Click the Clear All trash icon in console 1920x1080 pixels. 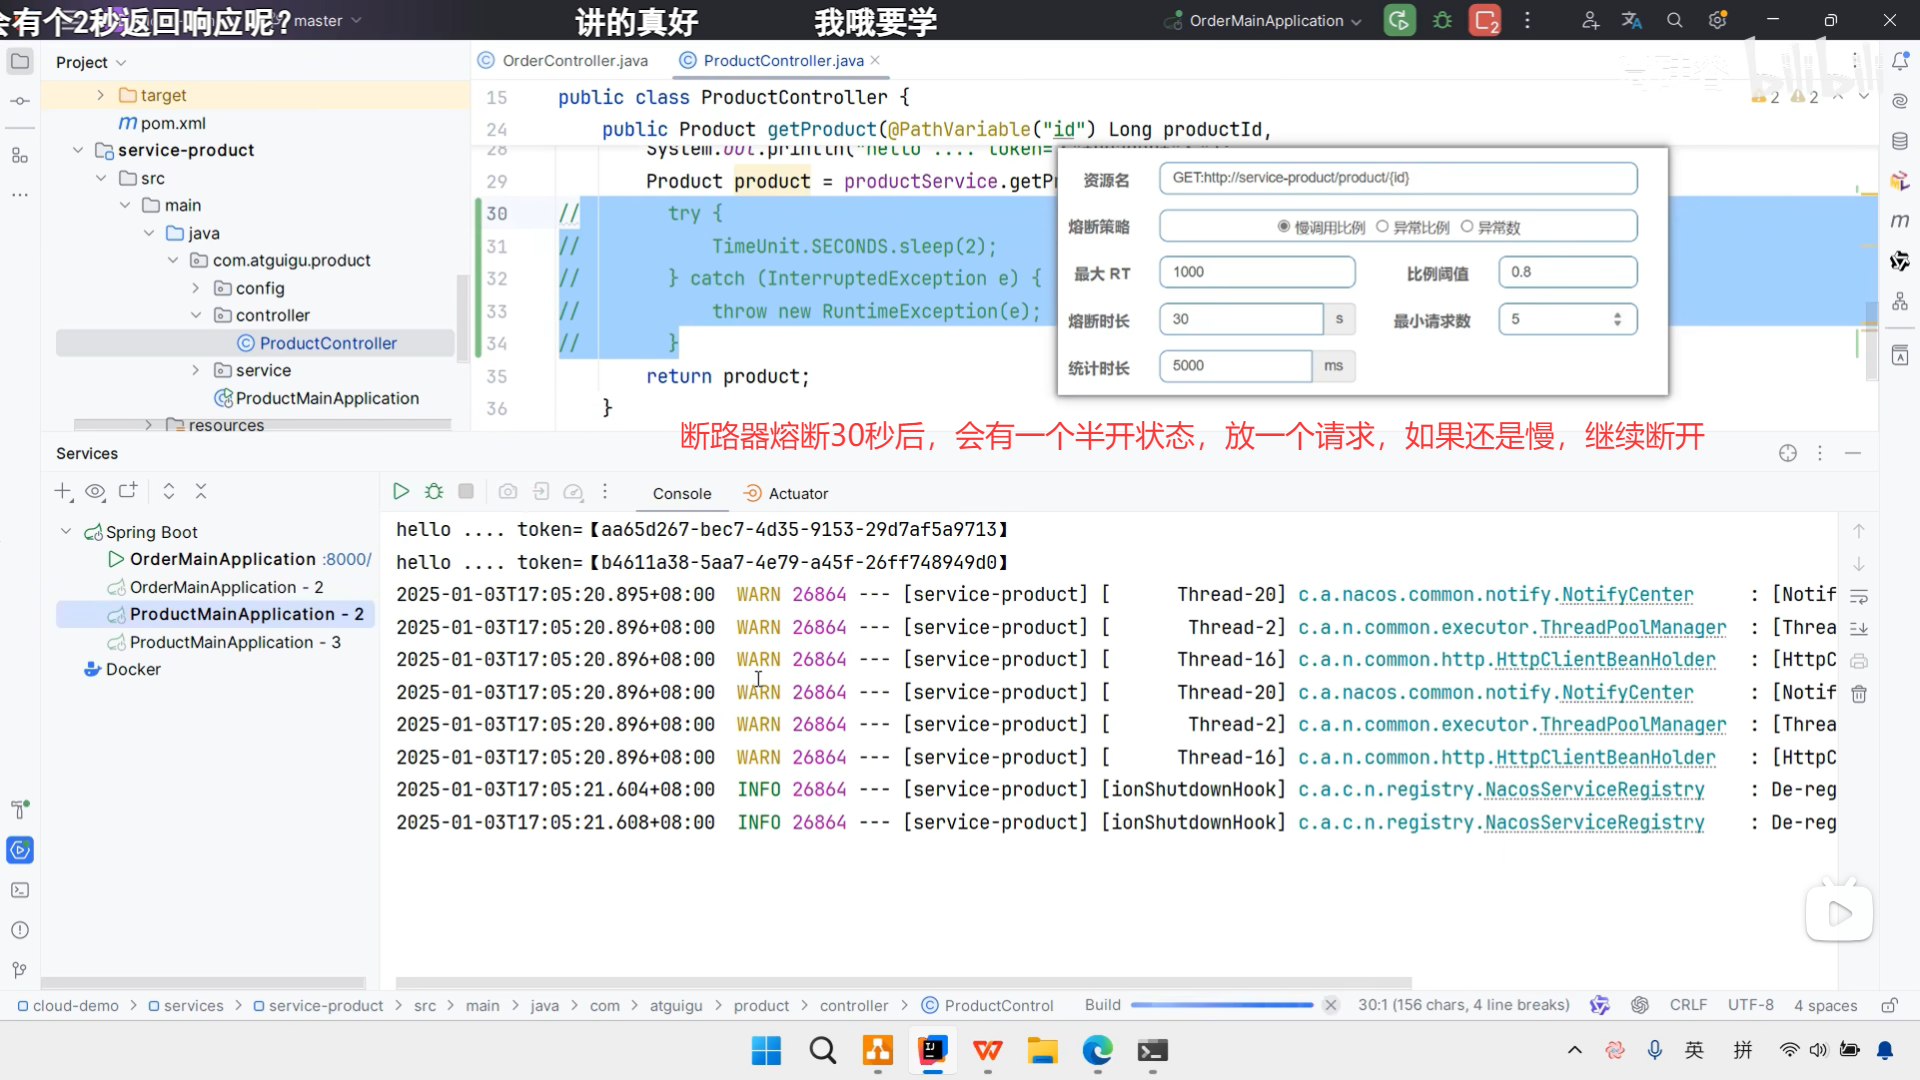[x=1859, y=693]
